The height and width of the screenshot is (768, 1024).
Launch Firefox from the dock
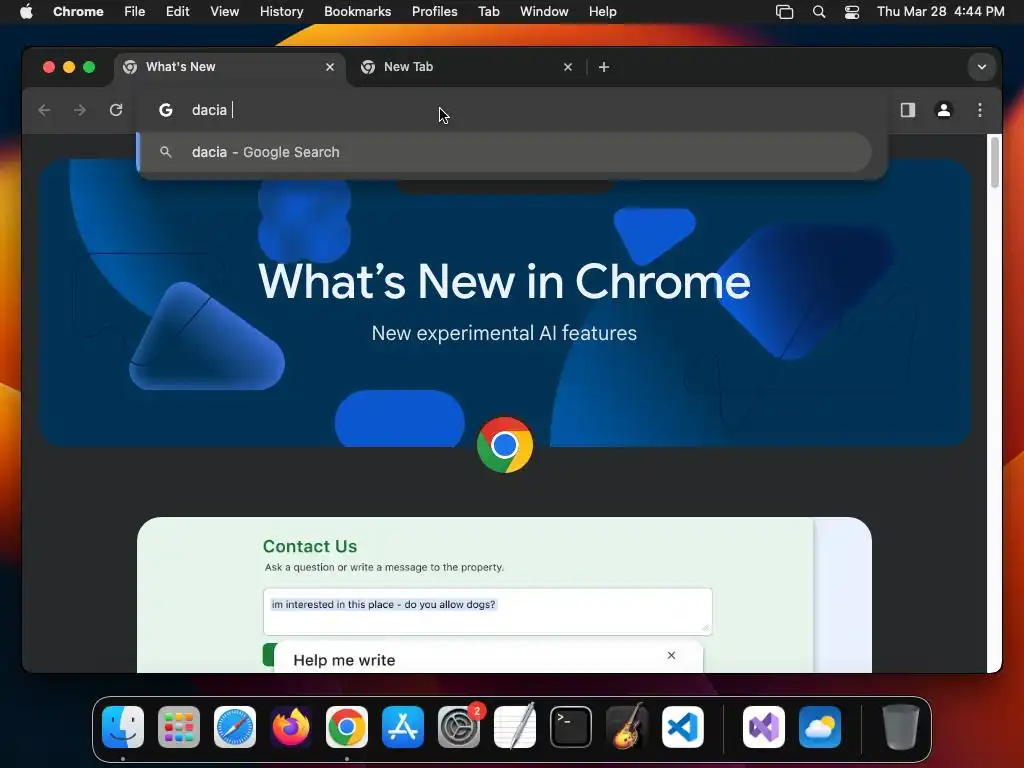[291, 727]
